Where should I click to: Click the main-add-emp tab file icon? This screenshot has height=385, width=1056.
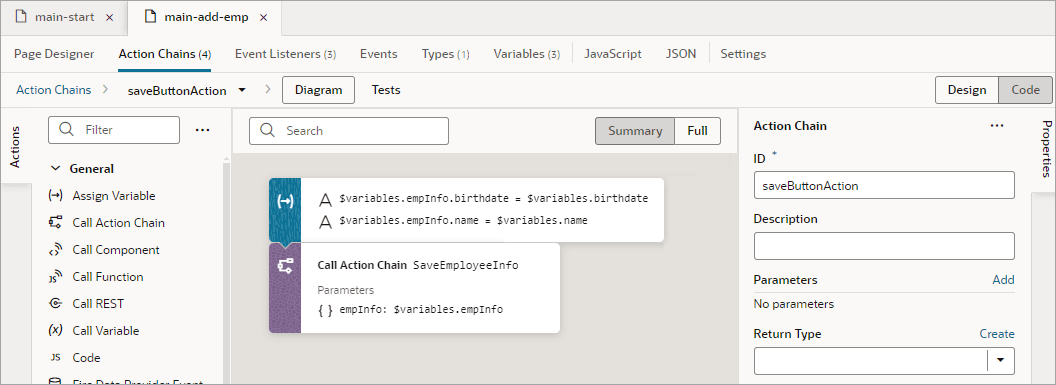[152, 17]
